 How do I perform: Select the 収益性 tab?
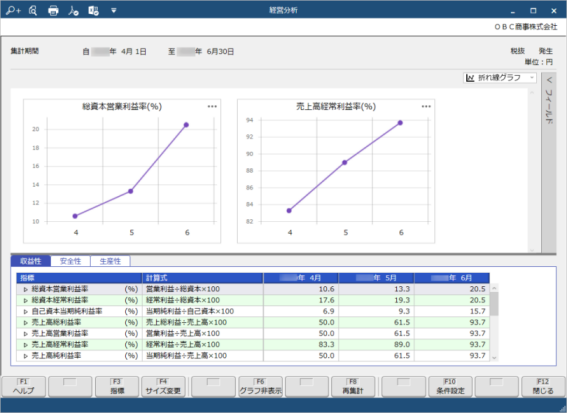pyautogui.click(x=31, y=261)
